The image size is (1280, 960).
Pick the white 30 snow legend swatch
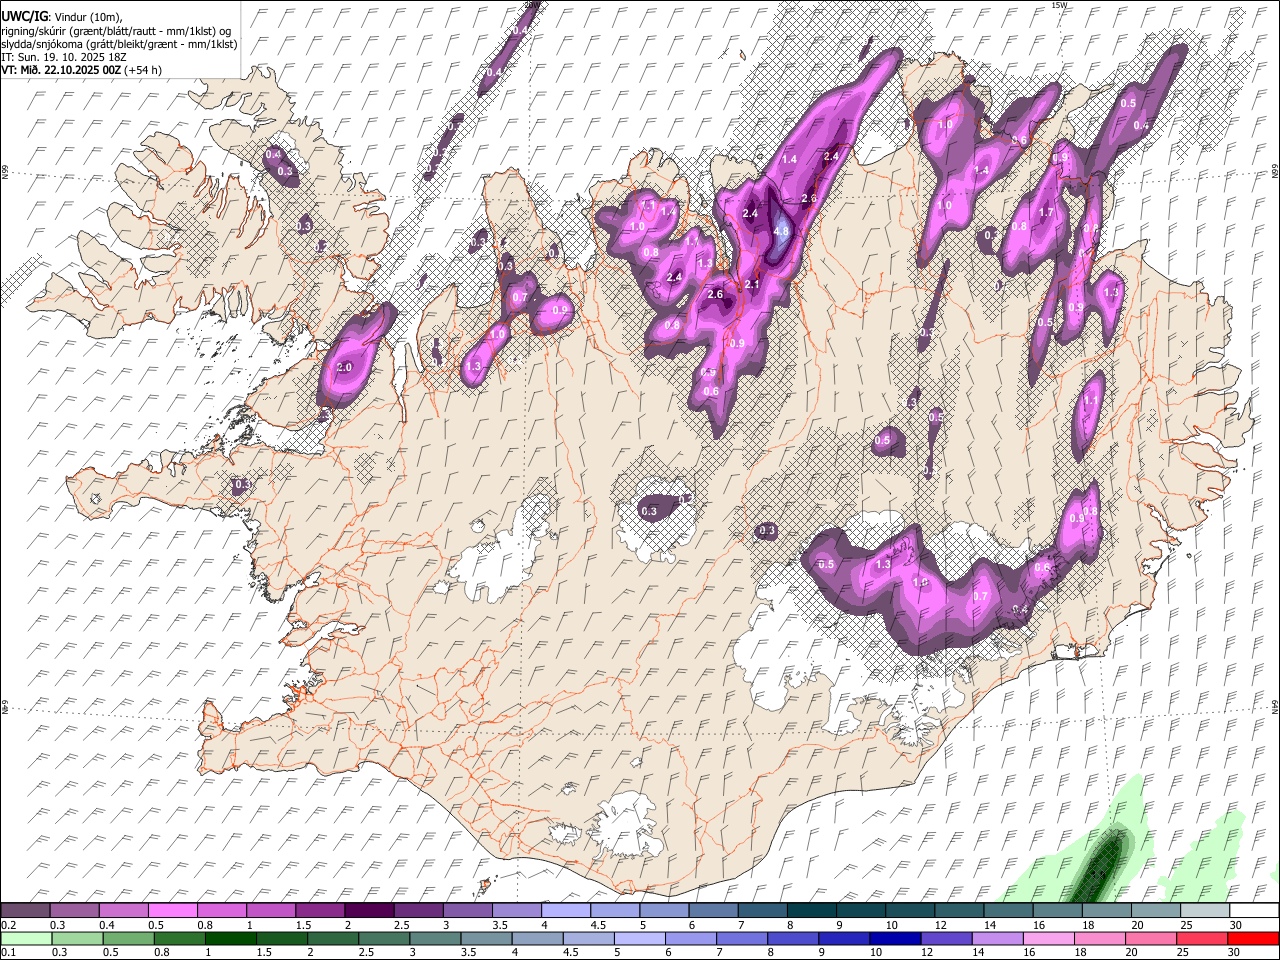click(1254, 910)
